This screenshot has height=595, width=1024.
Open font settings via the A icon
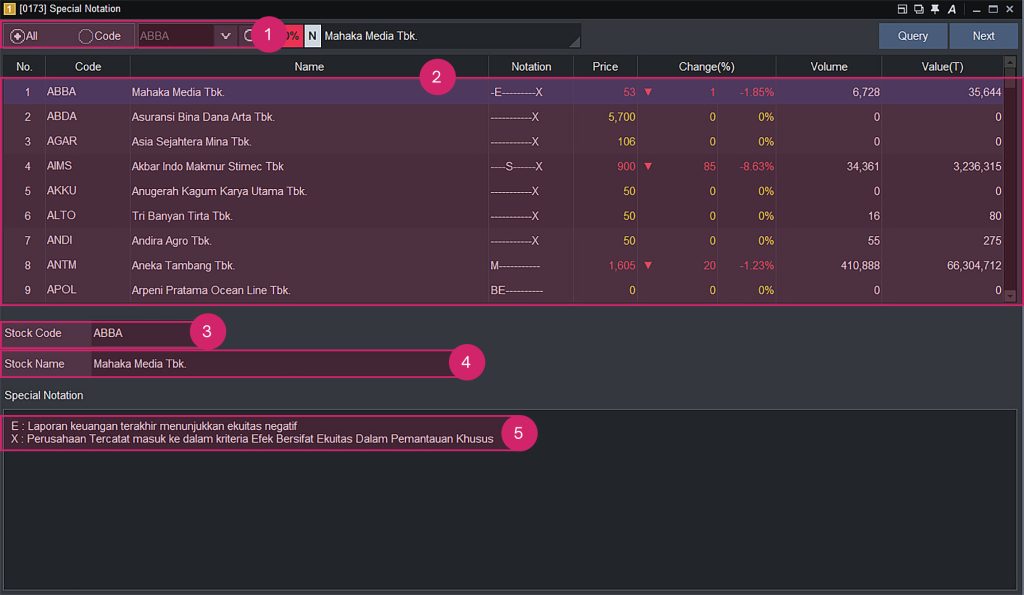pos(951,9)
